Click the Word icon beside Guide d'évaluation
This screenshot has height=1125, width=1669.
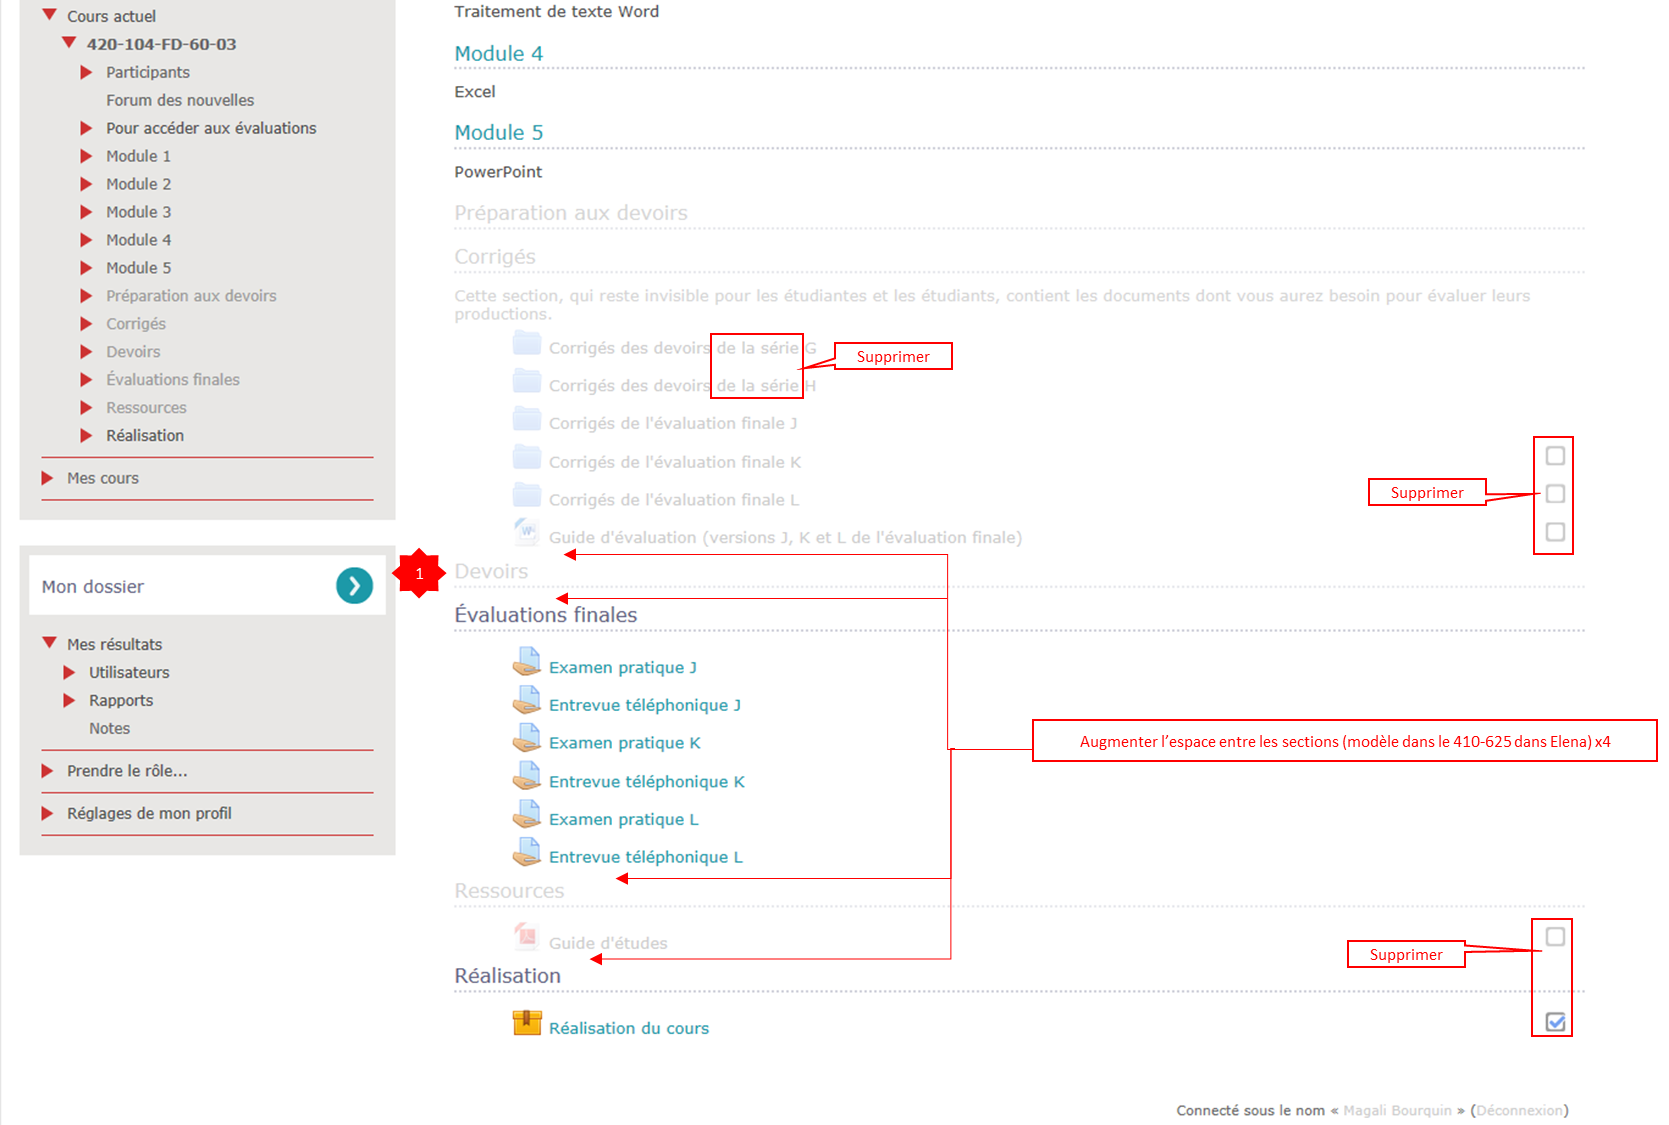[527, 532]
